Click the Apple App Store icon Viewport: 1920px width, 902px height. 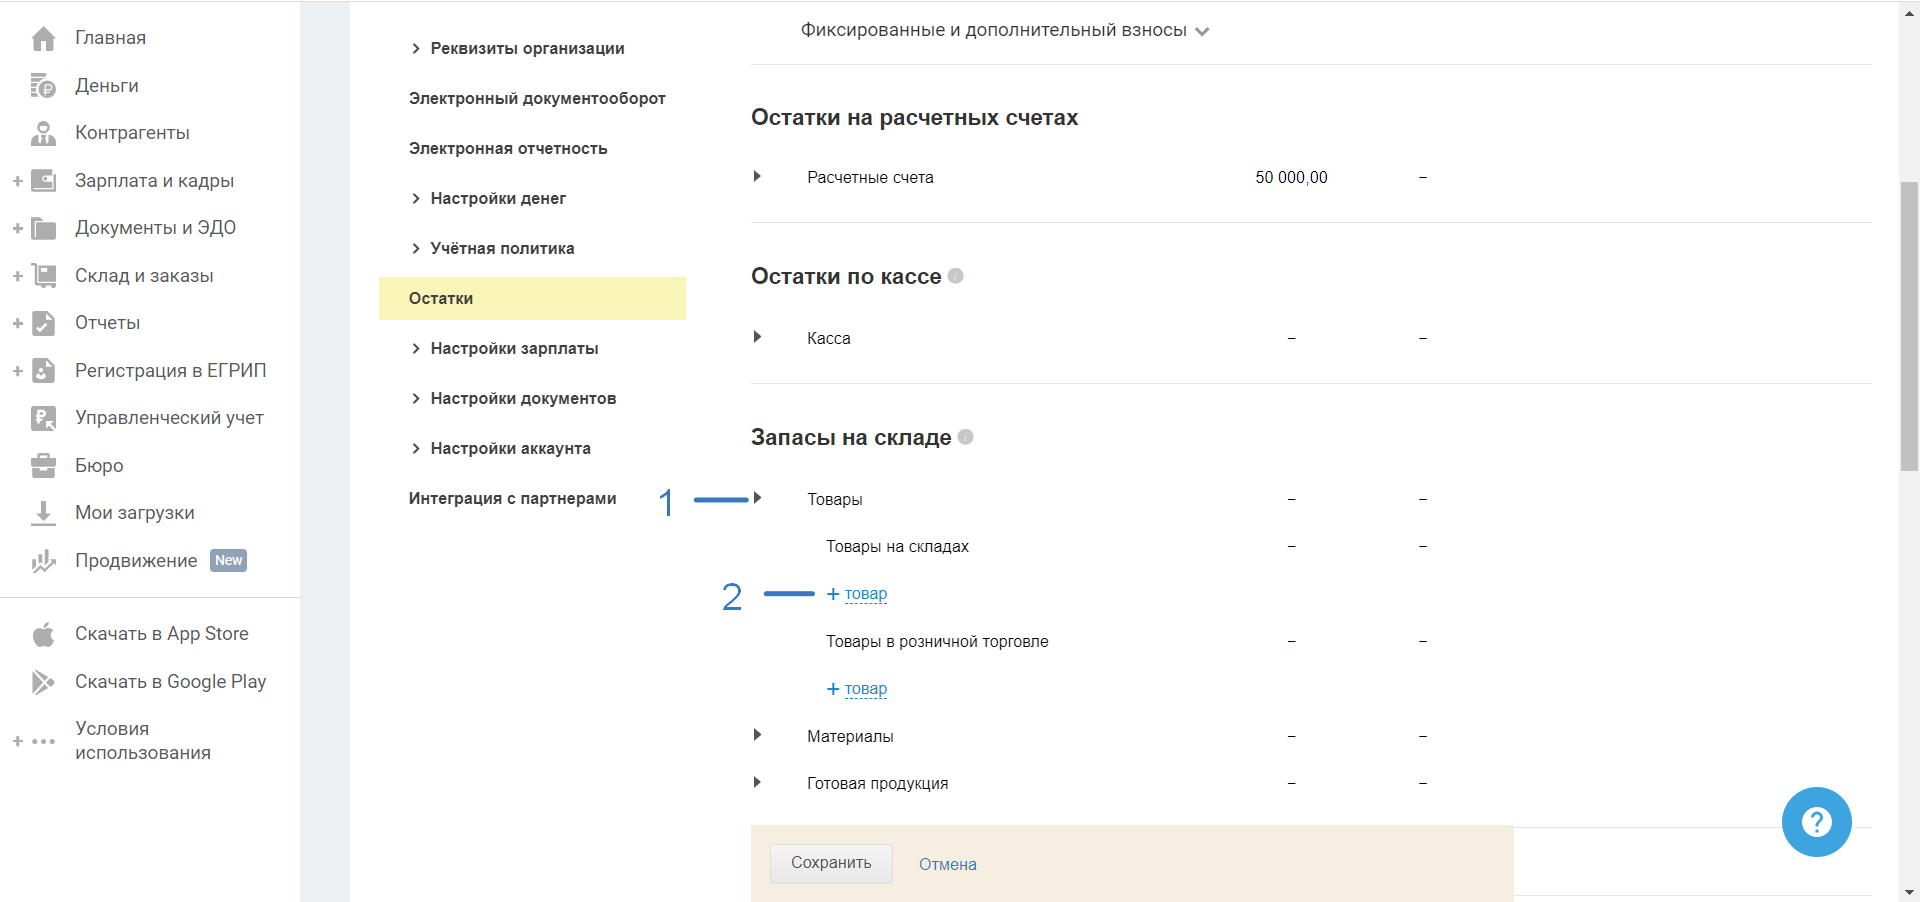pyautogui.click(x=43, y=634)
